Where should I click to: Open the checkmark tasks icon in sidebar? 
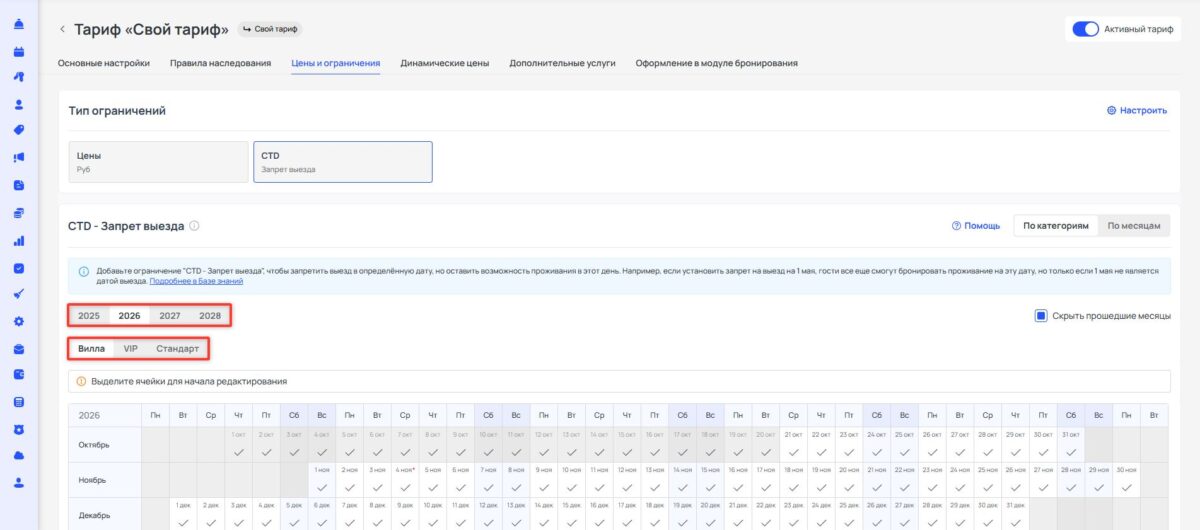pos(19,268)
